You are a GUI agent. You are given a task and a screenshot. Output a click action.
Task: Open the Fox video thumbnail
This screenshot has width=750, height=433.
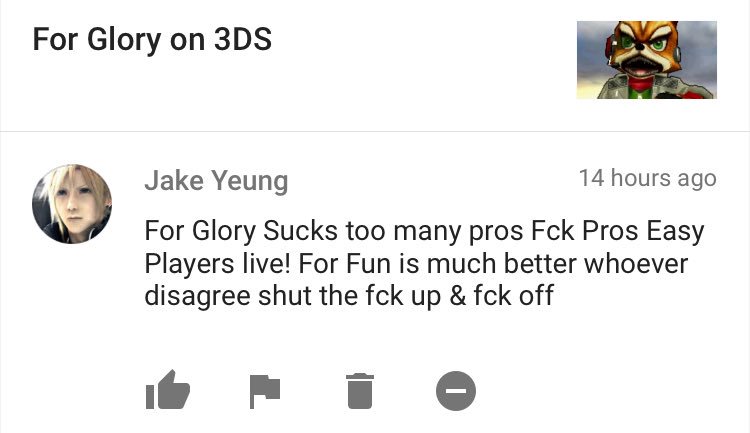(647, 60)
